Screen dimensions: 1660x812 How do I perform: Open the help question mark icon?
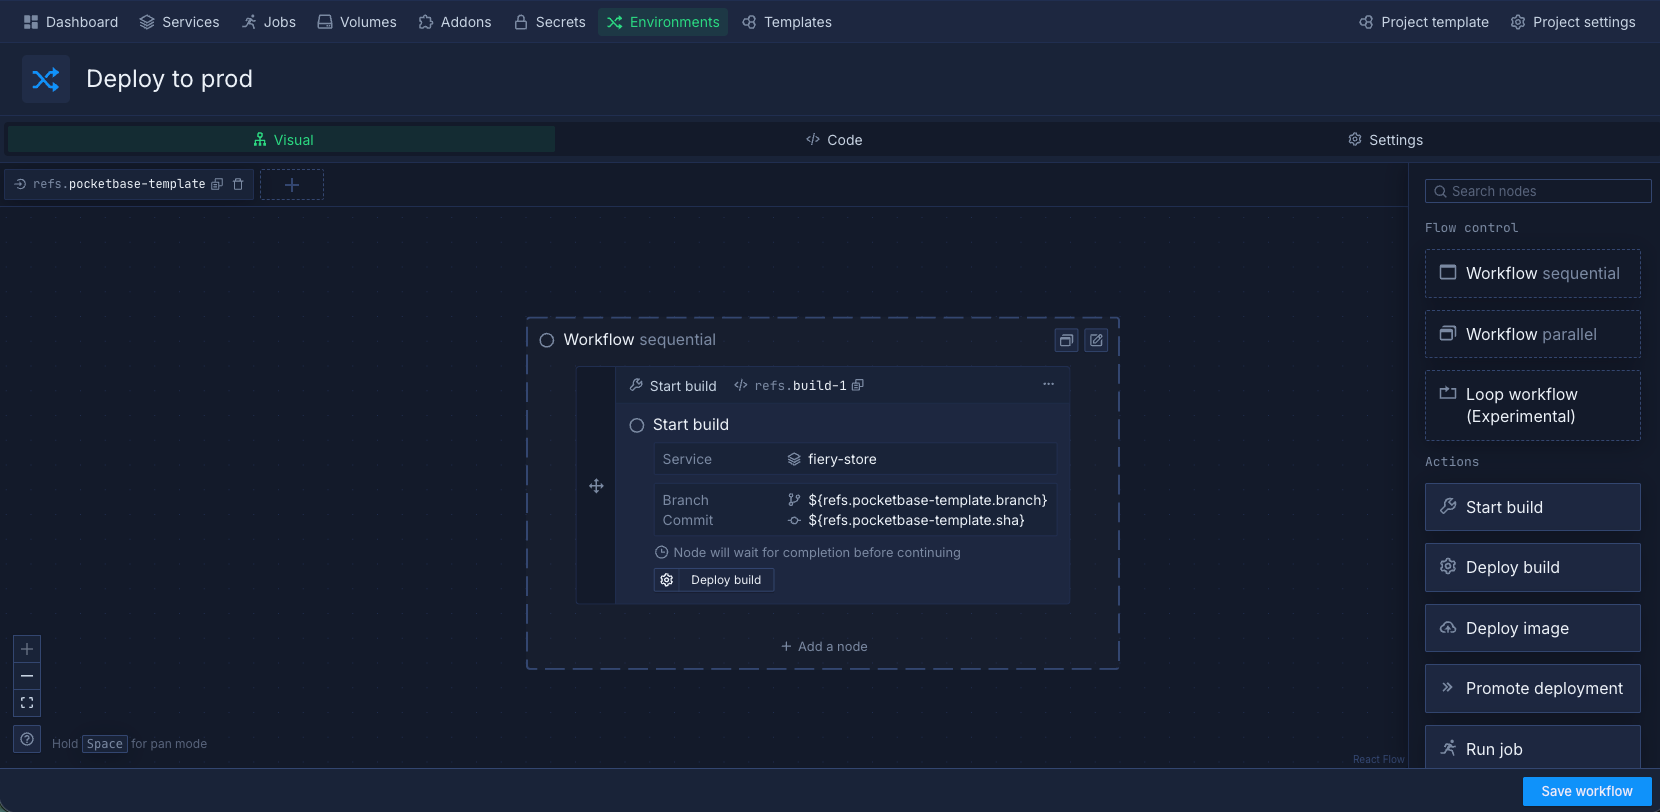[x=27, y=740]
